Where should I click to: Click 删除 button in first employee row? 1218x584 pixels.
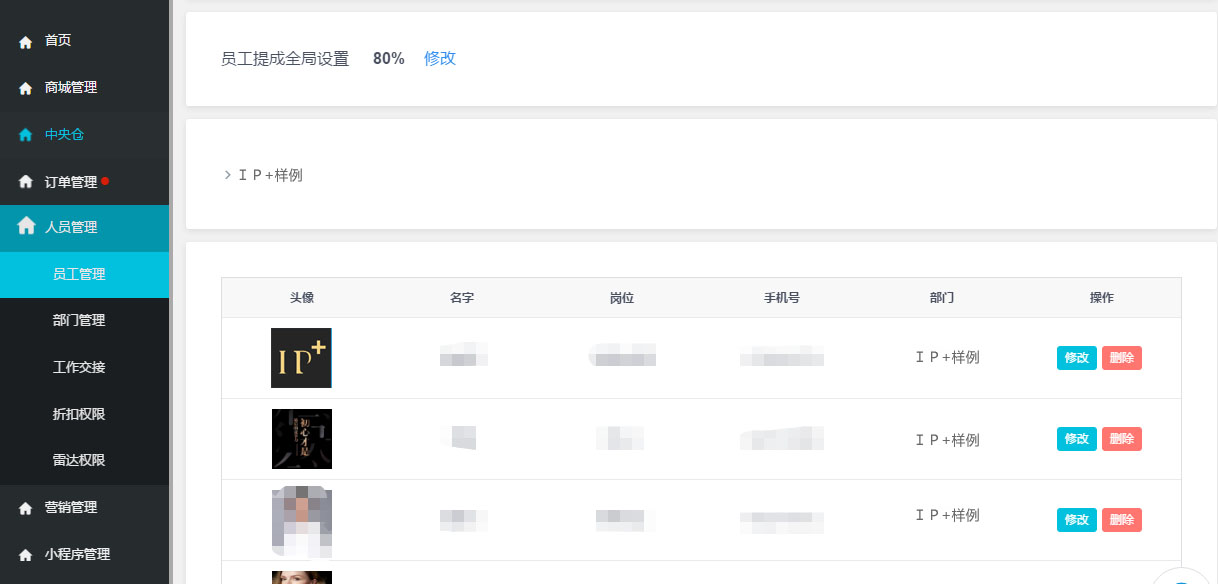(1121, 358)
